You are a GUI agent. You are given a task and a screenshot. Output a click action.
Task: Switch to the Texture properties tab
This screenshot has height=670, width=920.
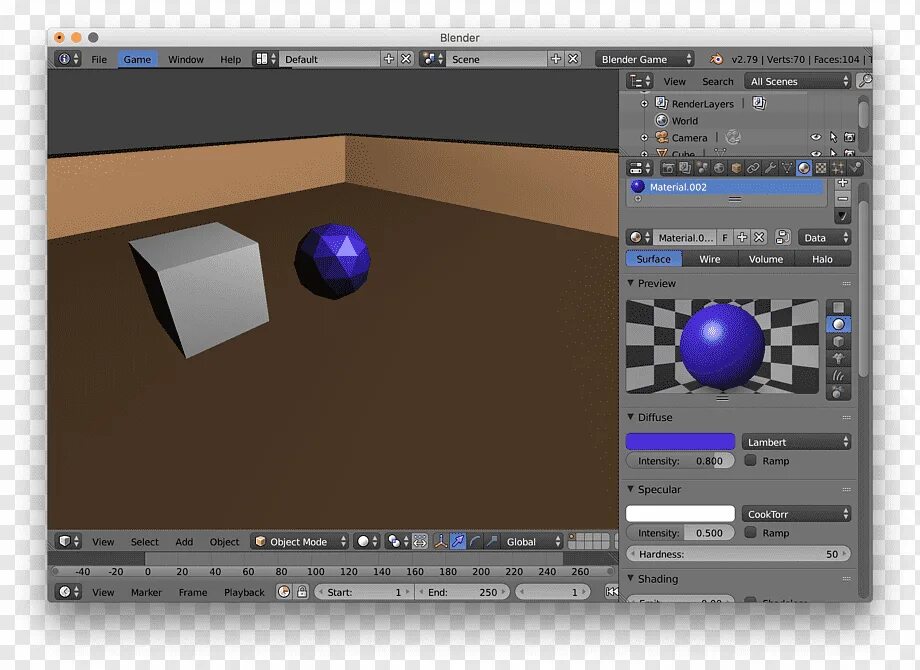(x=821, y=168)
